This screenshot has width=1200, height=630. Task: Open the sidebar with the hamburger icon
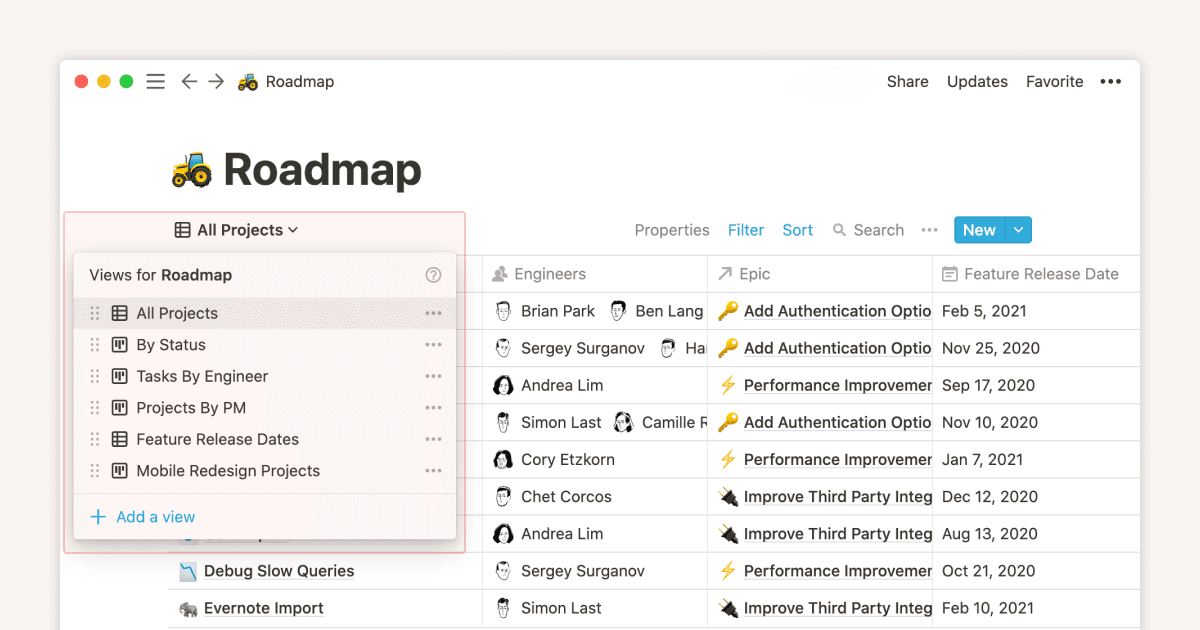tap(155, 81)
